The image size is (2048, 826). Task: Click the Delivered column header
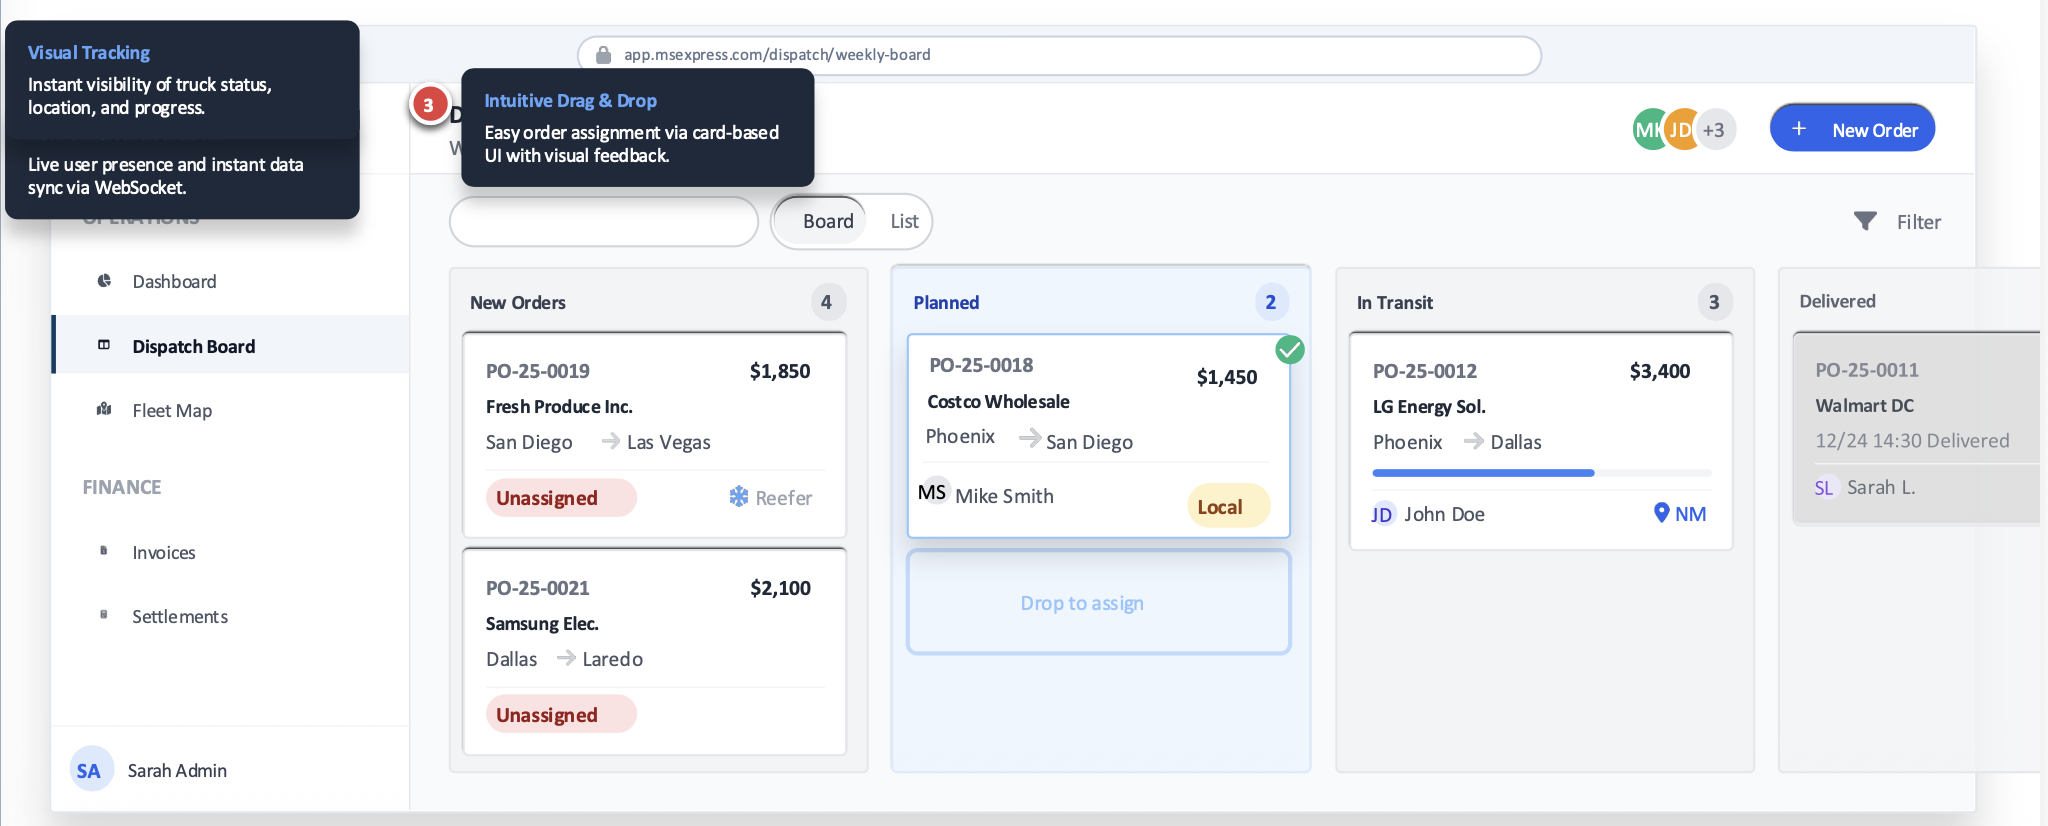[x=1838, y=301]
